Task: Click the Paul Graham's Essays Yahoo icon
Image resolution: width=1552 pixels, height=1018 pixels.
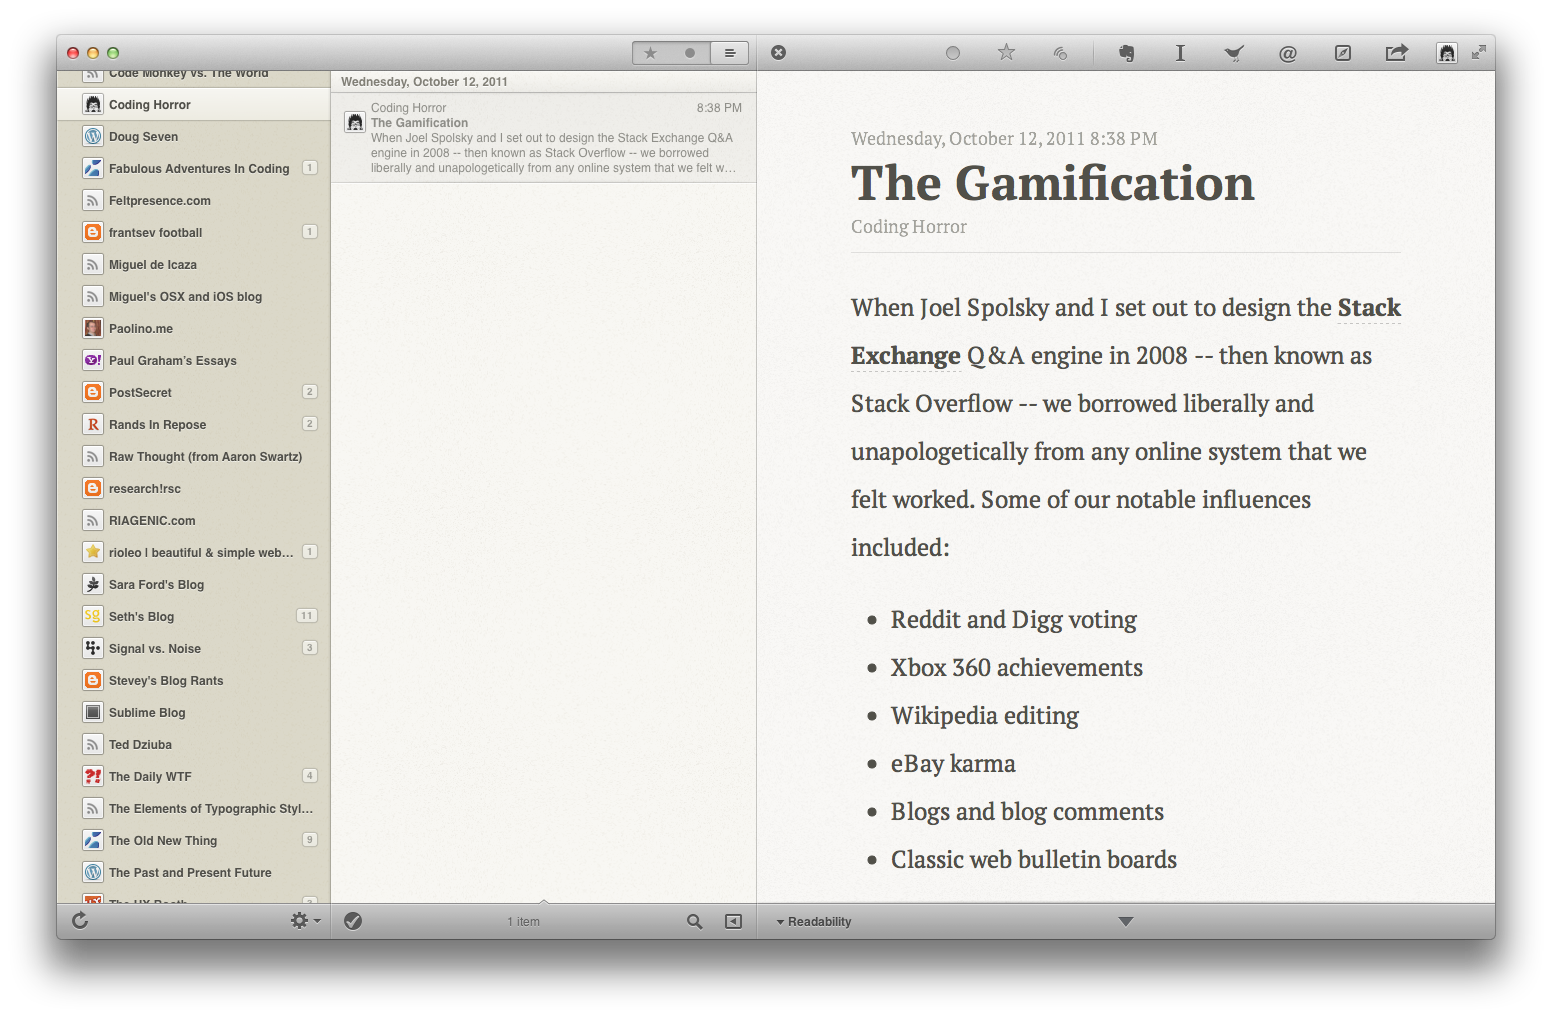Action: [x=93, y=360]
